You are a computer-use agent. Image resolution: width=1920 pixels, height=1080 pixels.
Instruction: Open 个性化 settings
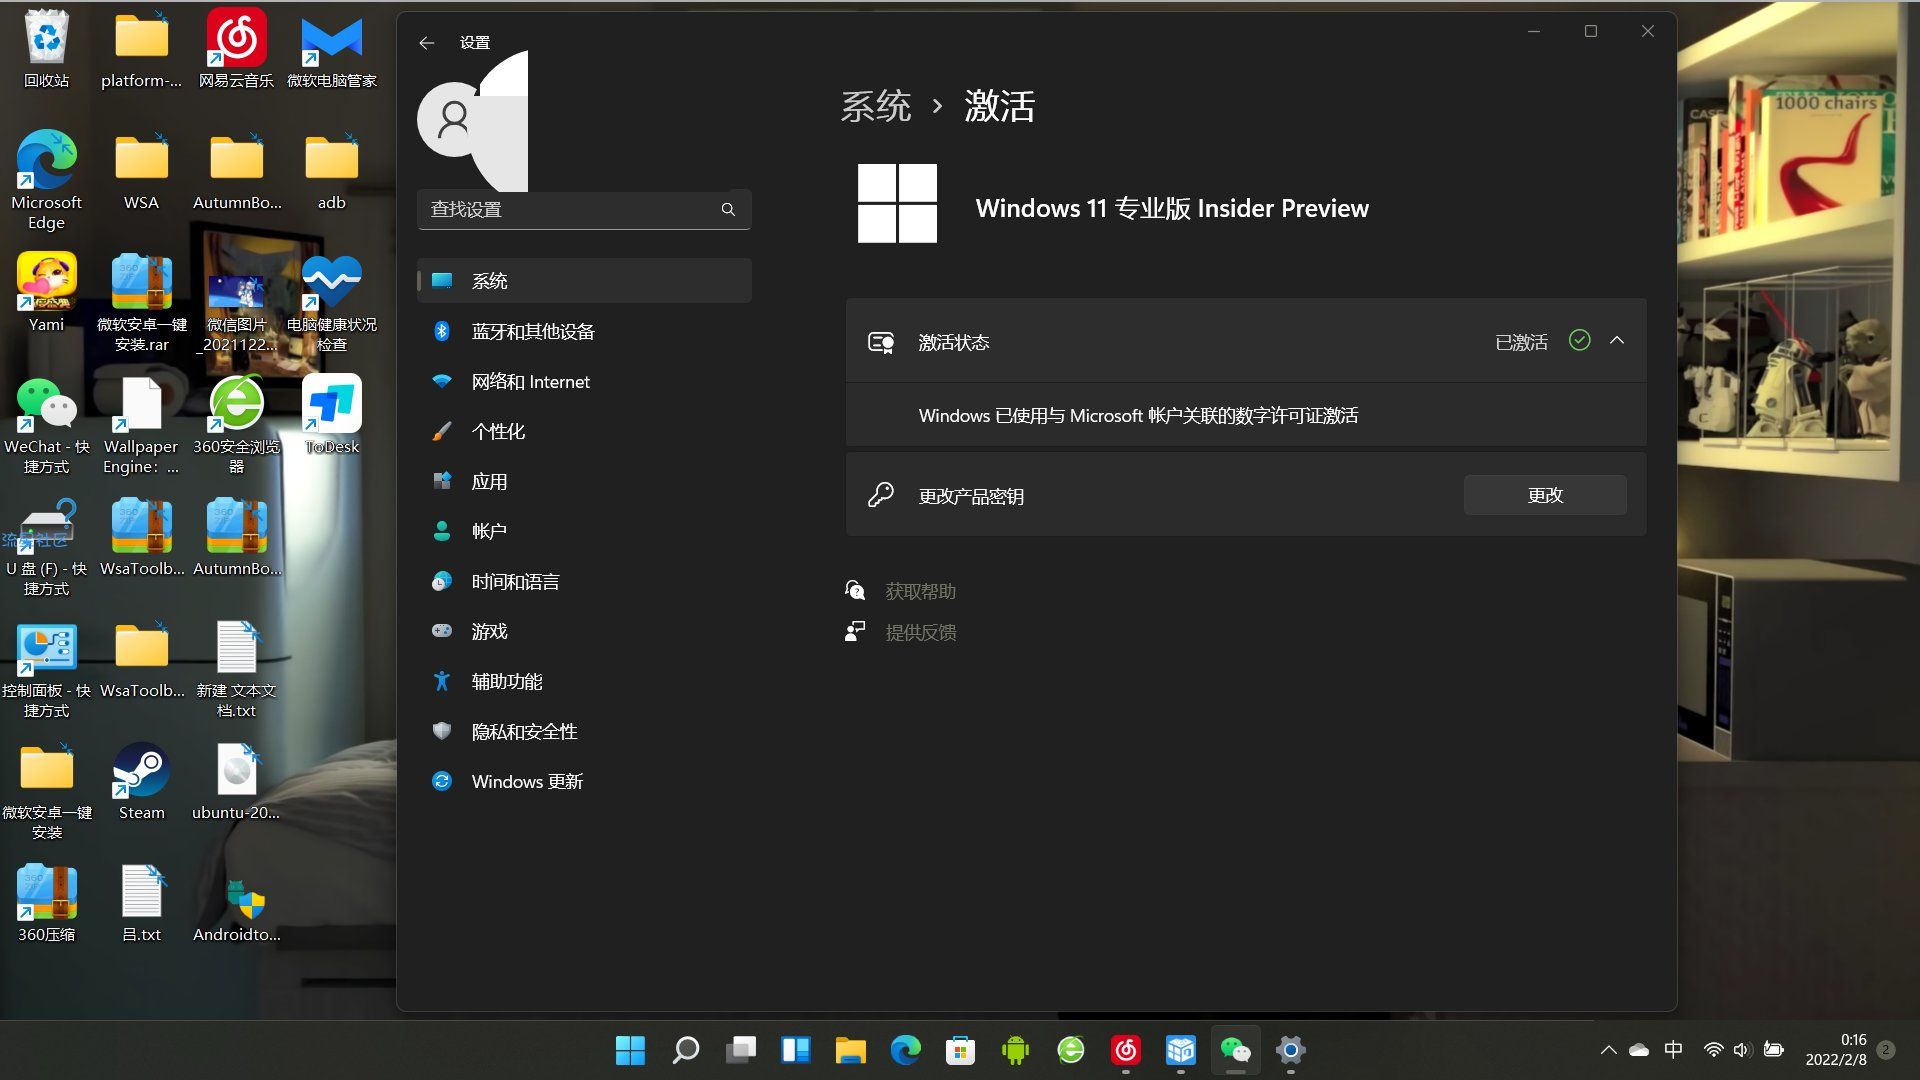[584, 431]
